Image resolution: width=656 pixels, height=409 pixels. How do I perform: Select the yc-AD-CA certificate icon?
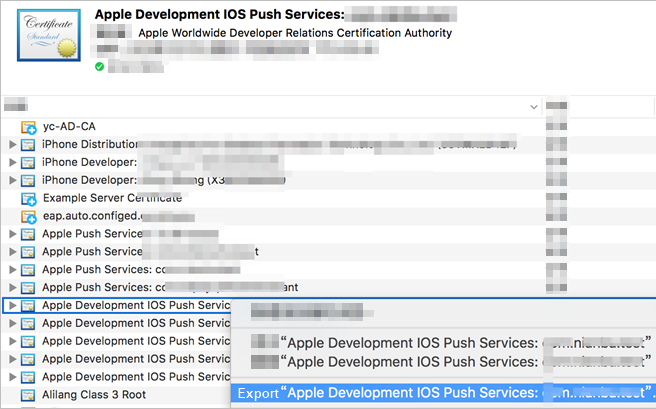28,127
